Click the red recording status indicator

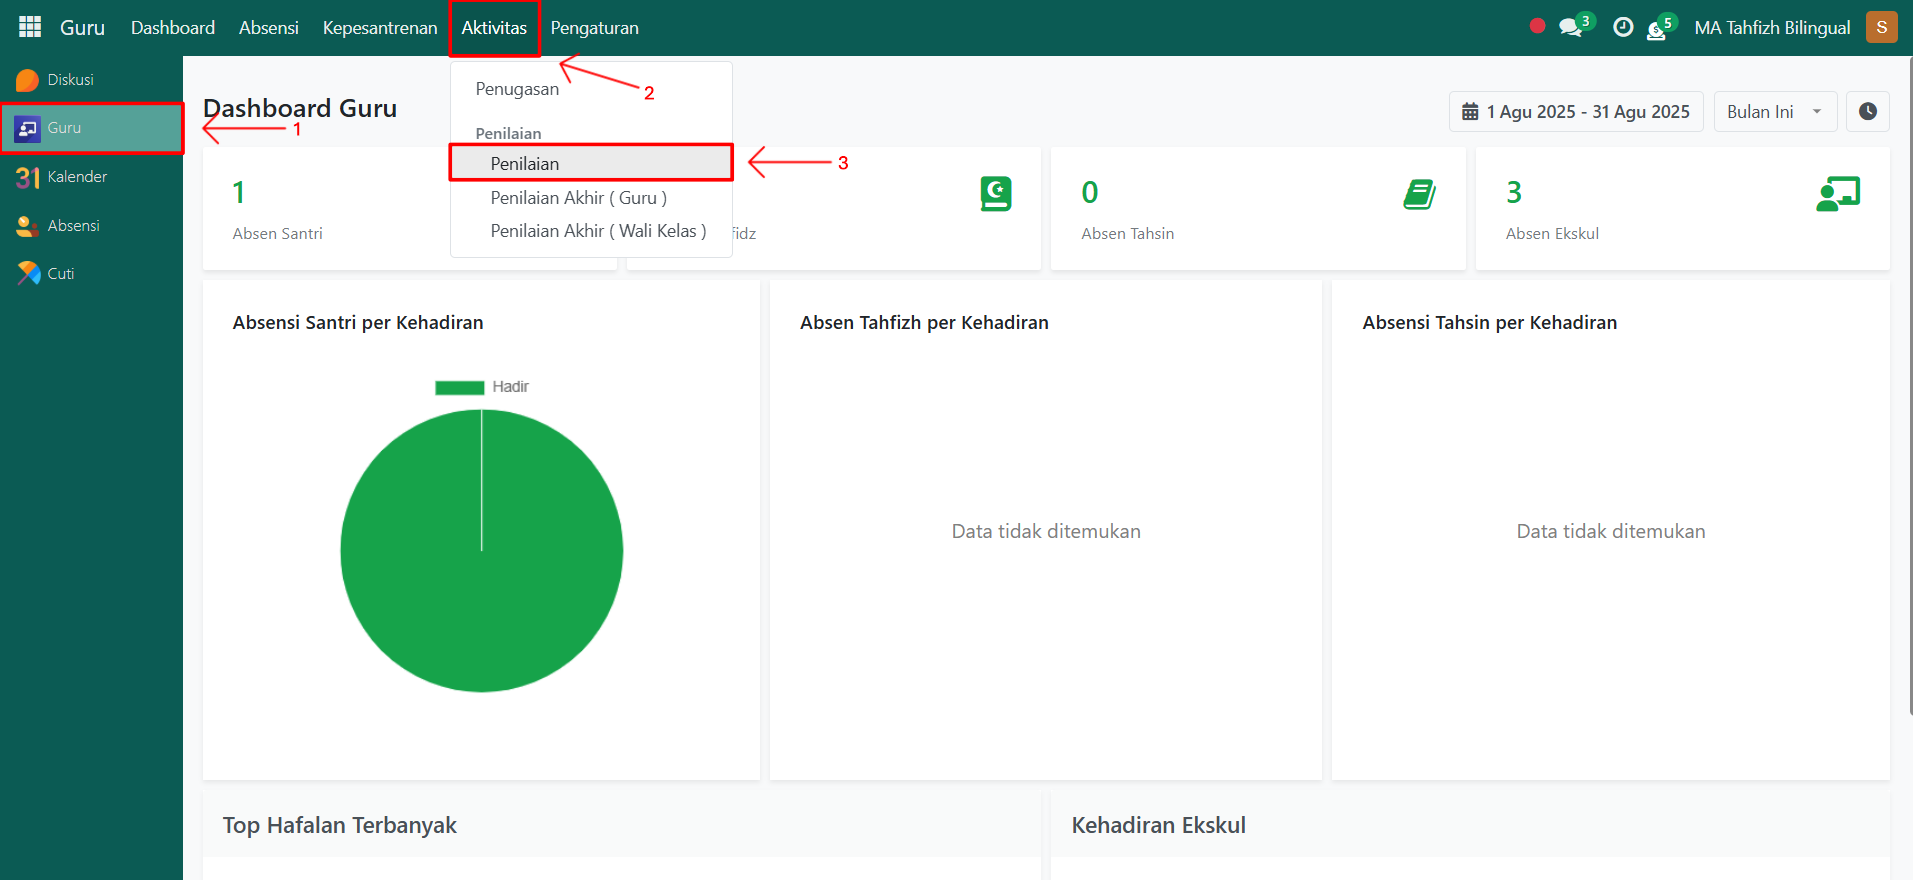(x=1537, y=27)
